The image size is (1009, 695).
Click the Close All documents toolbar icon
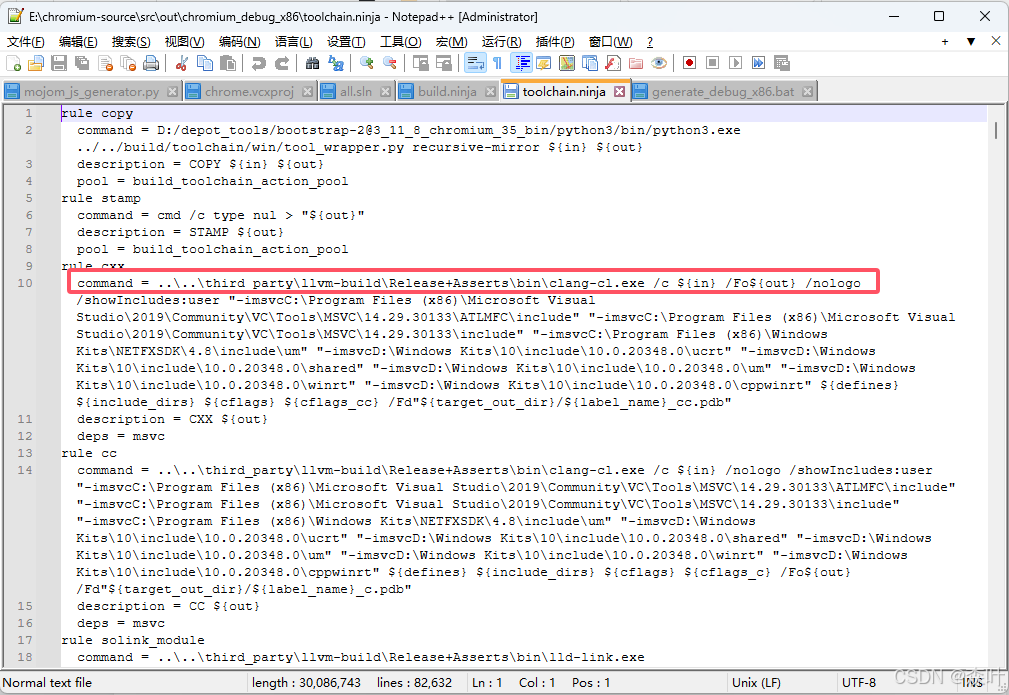(128, 63)
